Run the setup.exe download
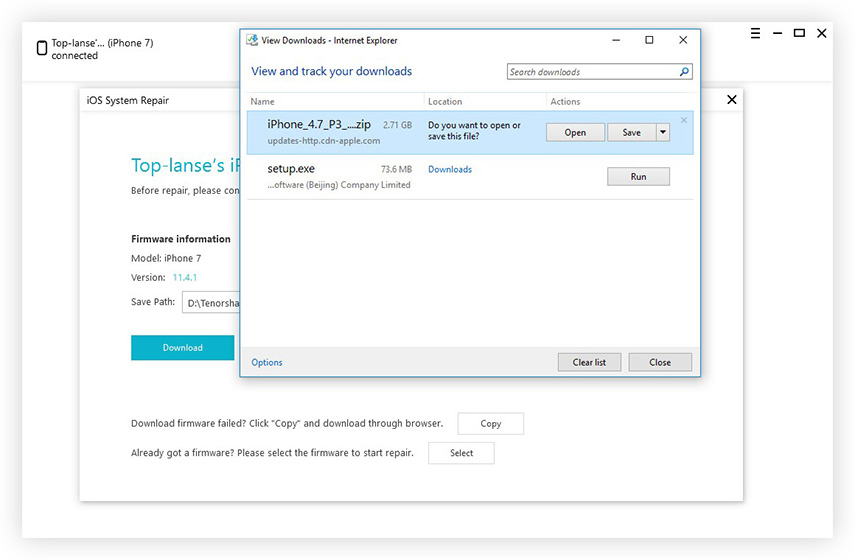This screenshot has height=560, width=855. tap(638, 177)
